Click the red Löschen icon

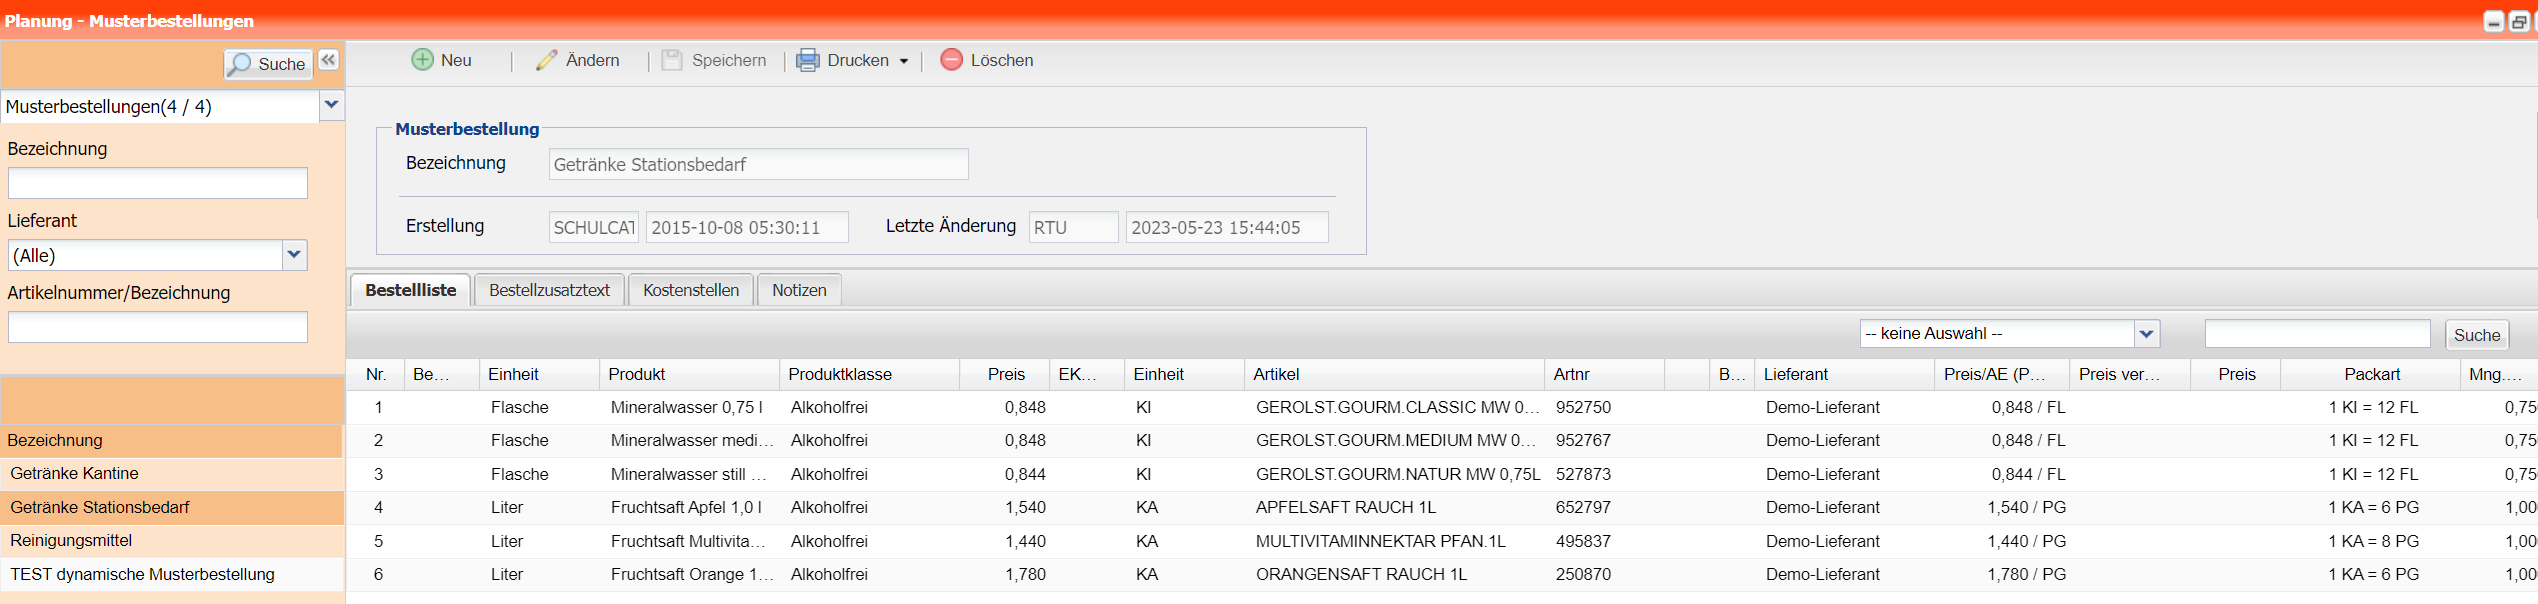[x=952, y=60]
